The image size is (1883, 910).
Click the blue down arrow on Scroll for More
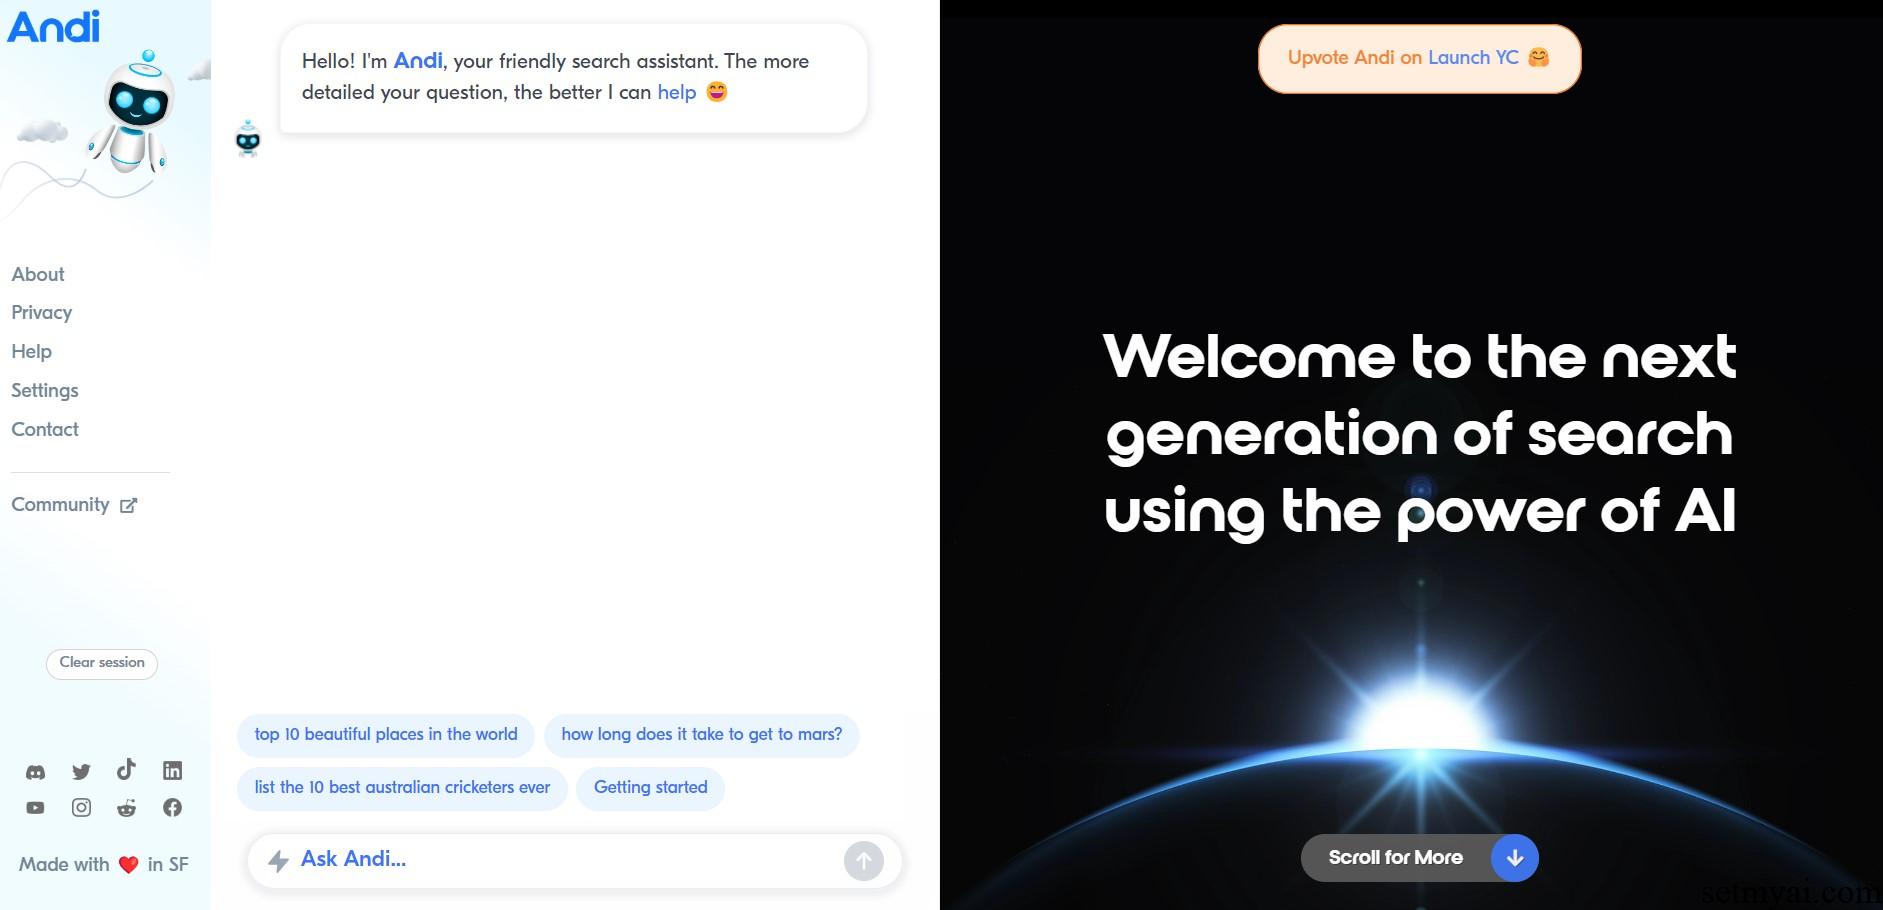(1514, 858)
